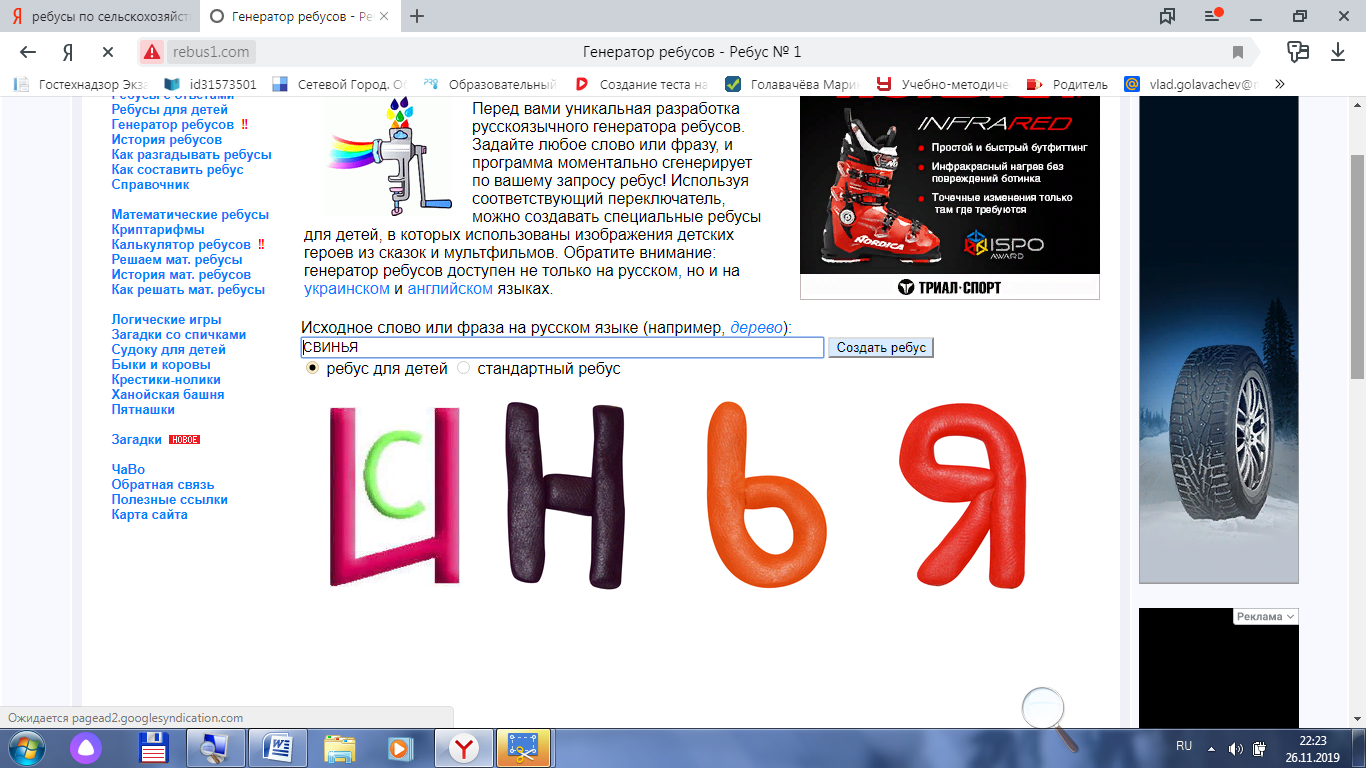The image size is (1366, 768).
Task: Click the winter tire advertisement banner
Action: click(1219, 340)
